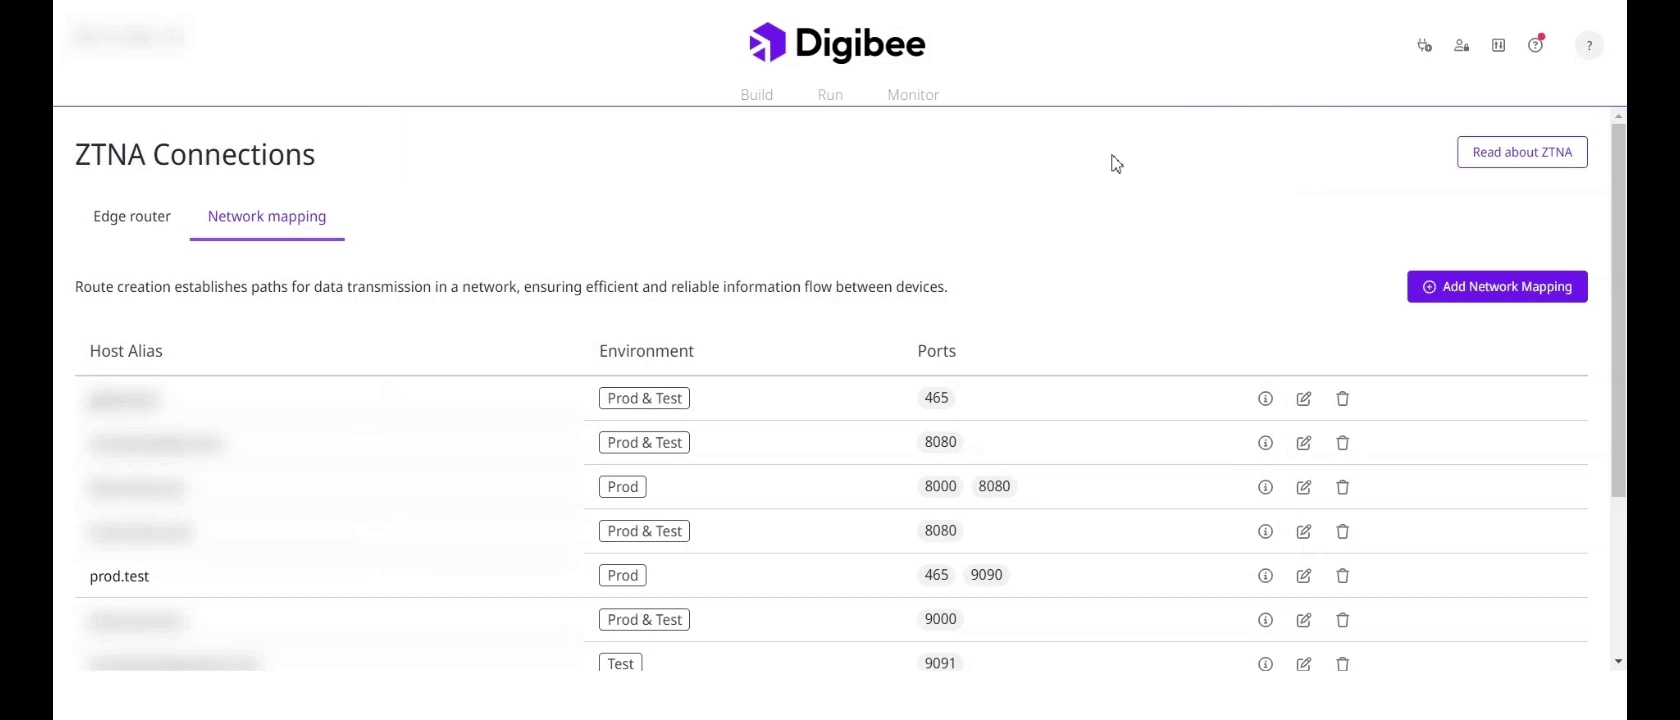
Task: Edit the prod.test network mapping
Action: tap(1304, 576)
